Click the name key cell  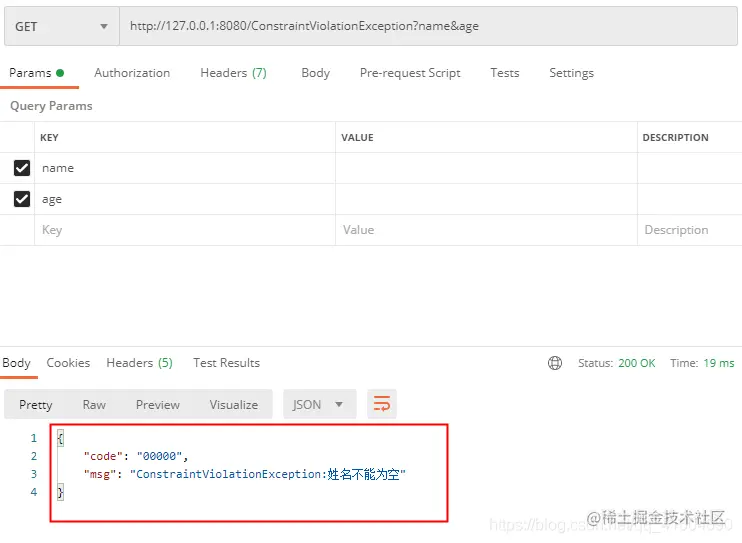coord(185,168)
